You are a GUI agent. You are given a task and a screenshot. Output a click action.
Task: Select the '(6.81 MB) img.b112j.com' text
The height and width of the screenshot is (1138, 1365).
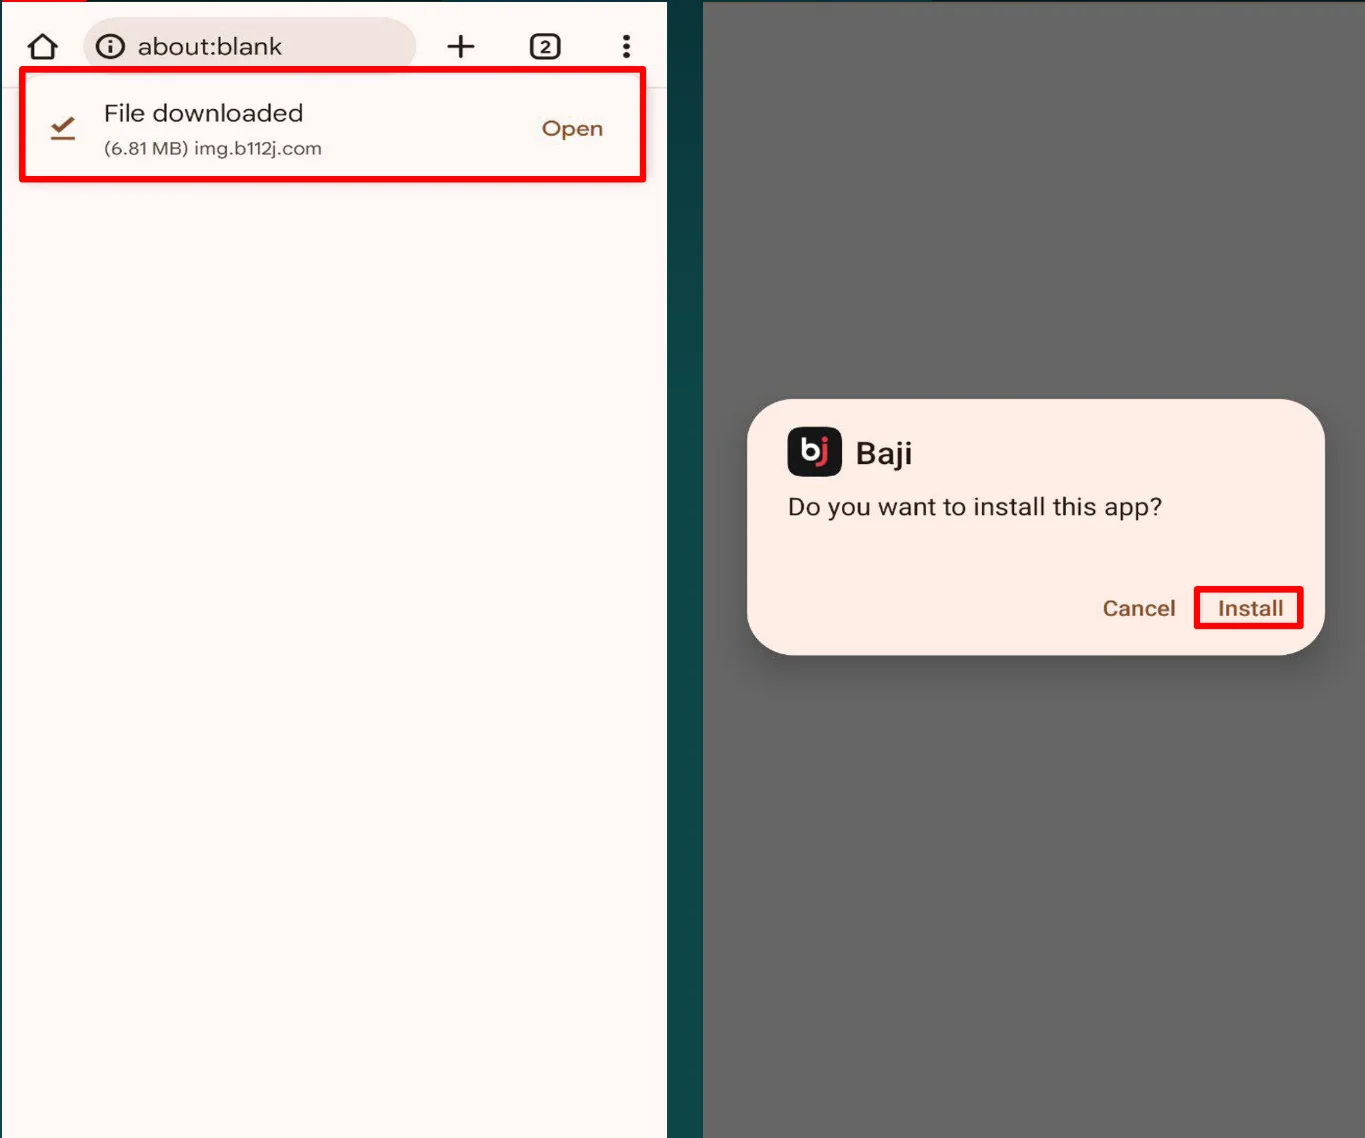[x=213, y=148]
